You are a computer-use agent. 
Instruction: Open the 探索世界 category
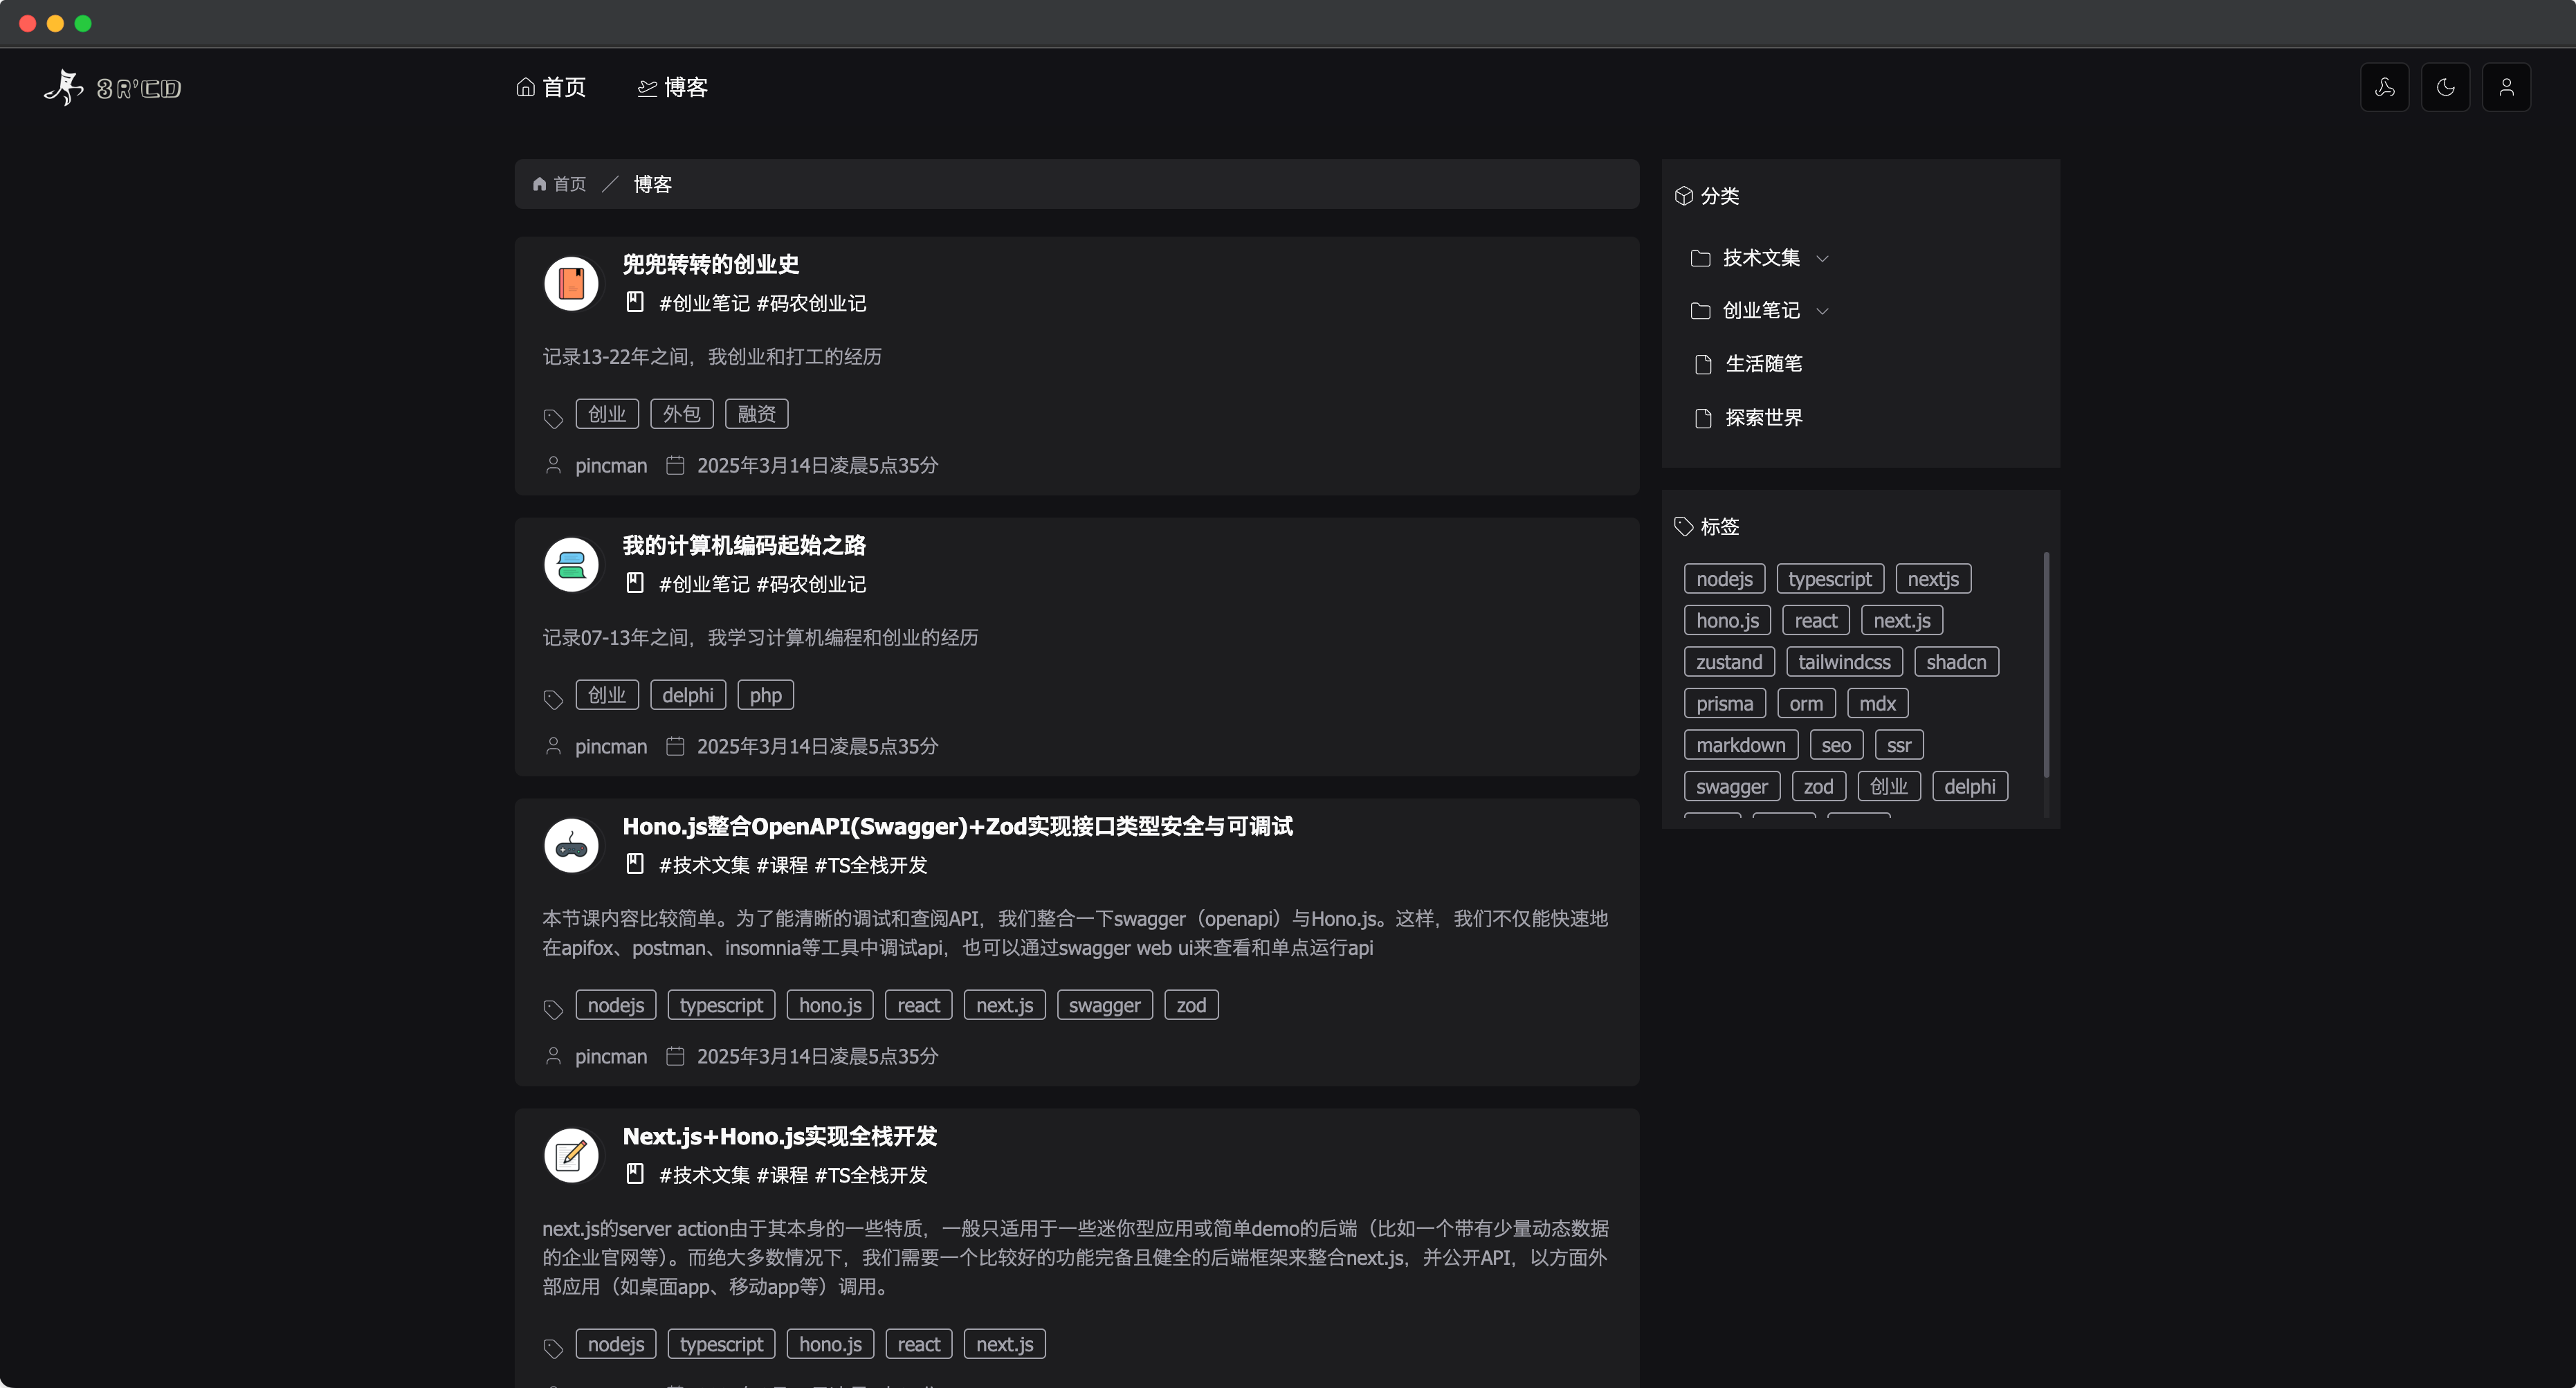click(x=1763, y=418)
